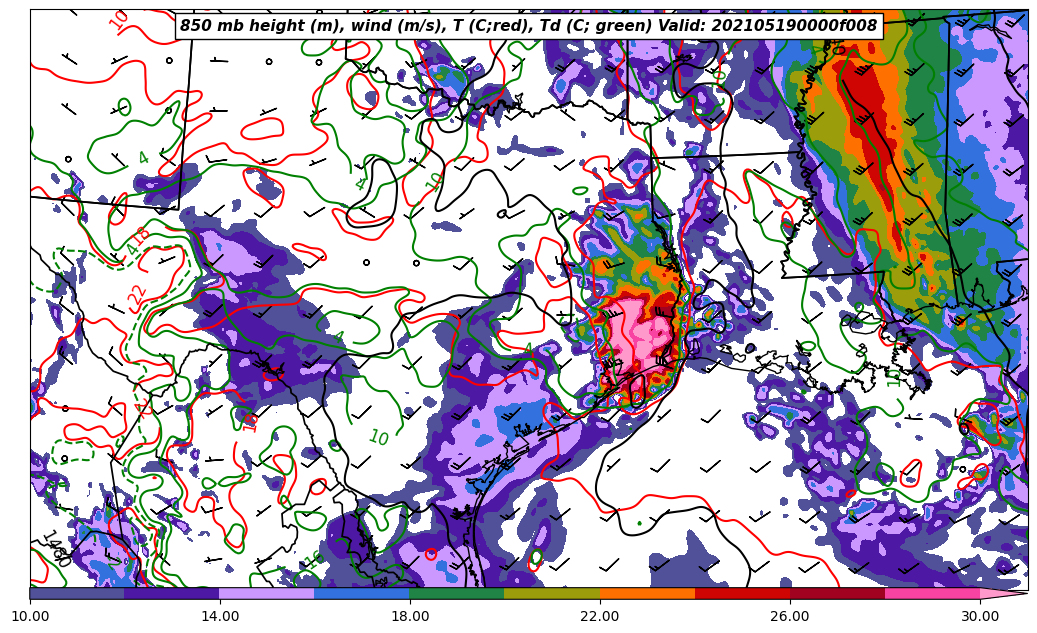1037x633 pixels.
Task: Click the black 1480 height contour label
Action: (x=55, y=549)
